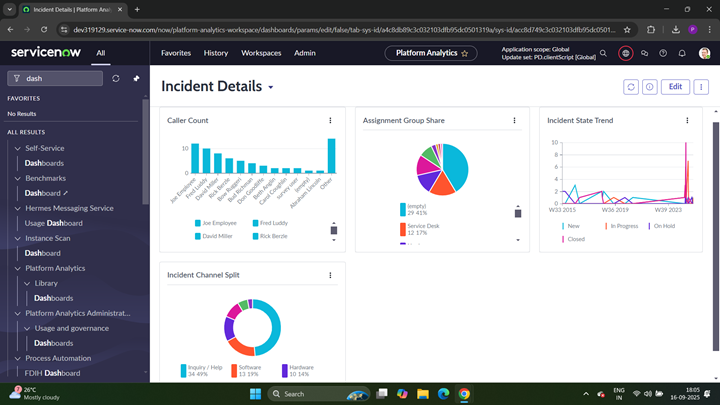Open Chrome extensions puzzle icon

pyautogui.click(x=651, y=30)
